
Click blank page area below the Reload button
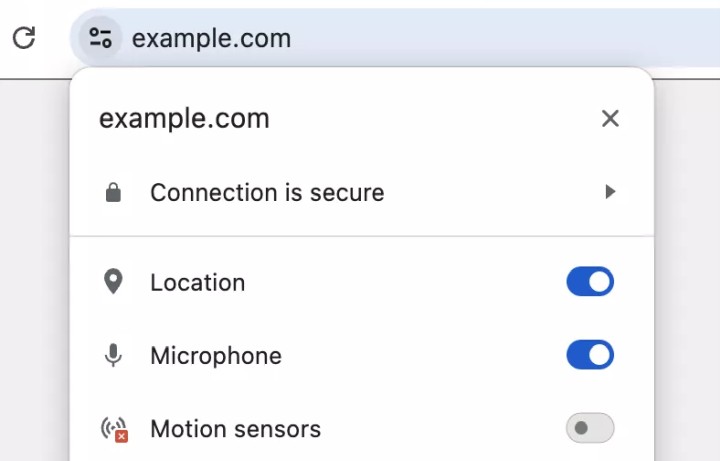pos(30,250)
